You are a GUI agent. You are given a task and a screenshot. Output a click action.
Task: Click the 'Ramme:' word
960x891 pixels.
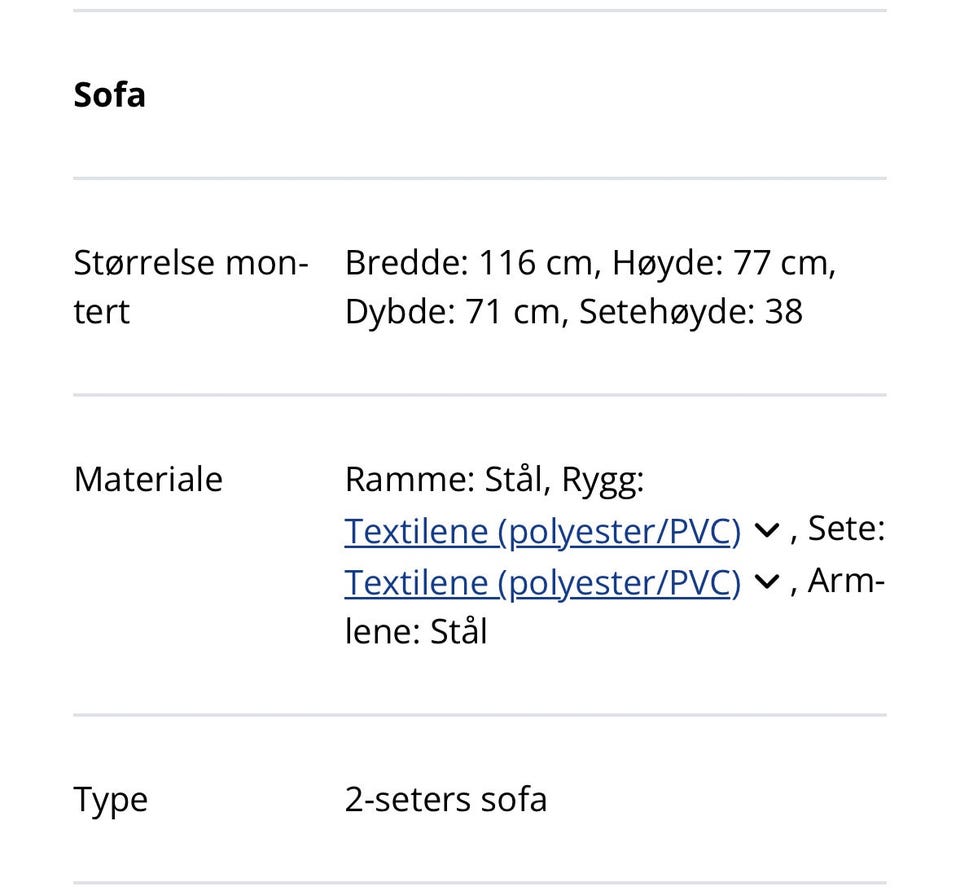click(x=409, y=479)
